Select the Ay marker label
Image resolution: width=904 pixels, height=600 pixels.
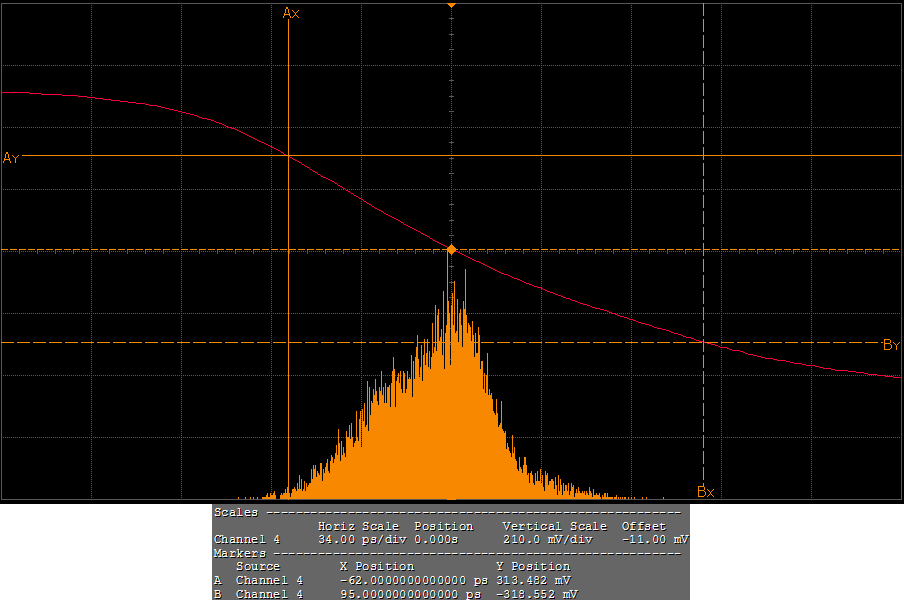click(11, 158)
